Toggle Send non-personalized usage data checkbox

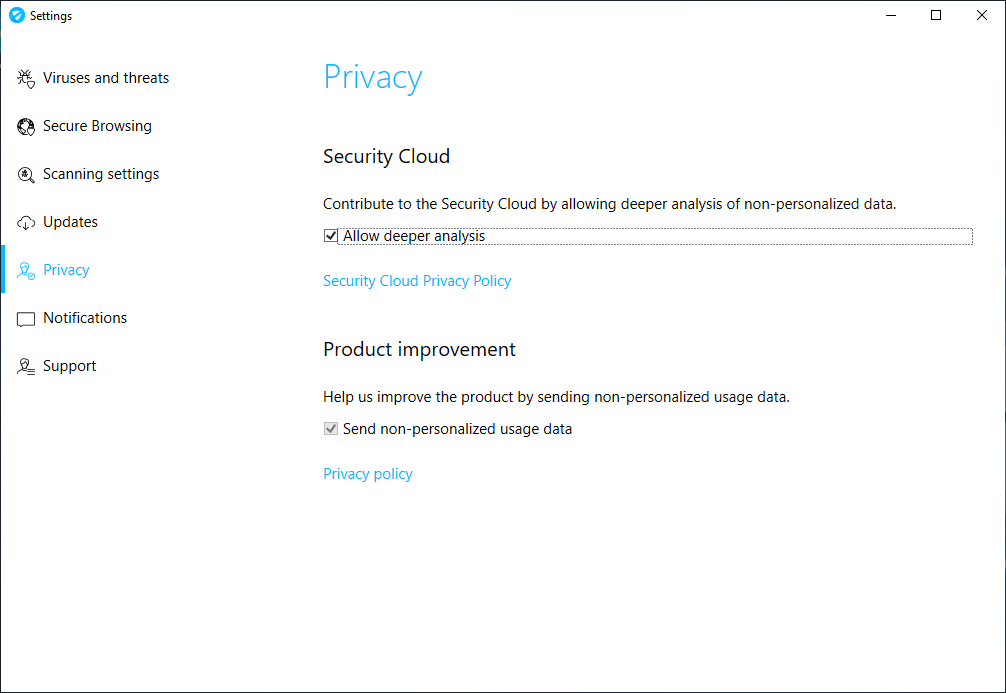(x=331, y=429)
